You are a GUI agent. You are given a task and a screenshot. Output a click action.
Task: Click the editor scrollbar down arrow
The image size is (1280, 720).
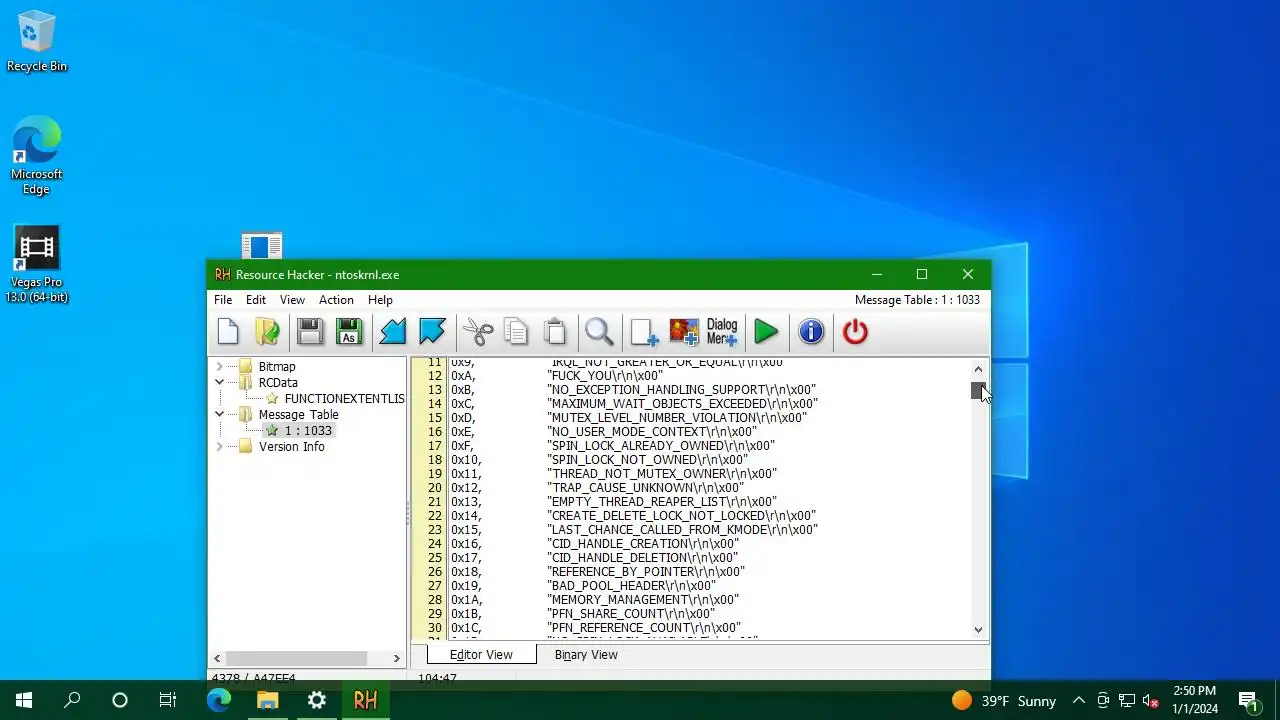(978, 630)
